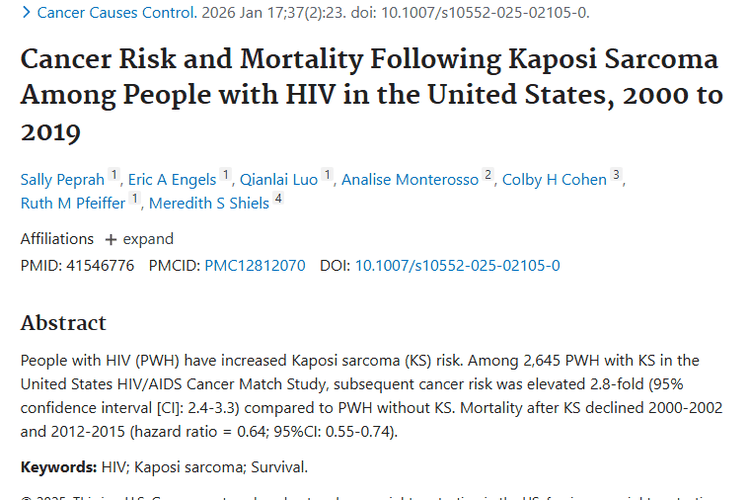The height and width of the screenshot is (500, 750).
Task: Click affiliation superscript 1 after Eric A Engels
Action: point(226,175)
